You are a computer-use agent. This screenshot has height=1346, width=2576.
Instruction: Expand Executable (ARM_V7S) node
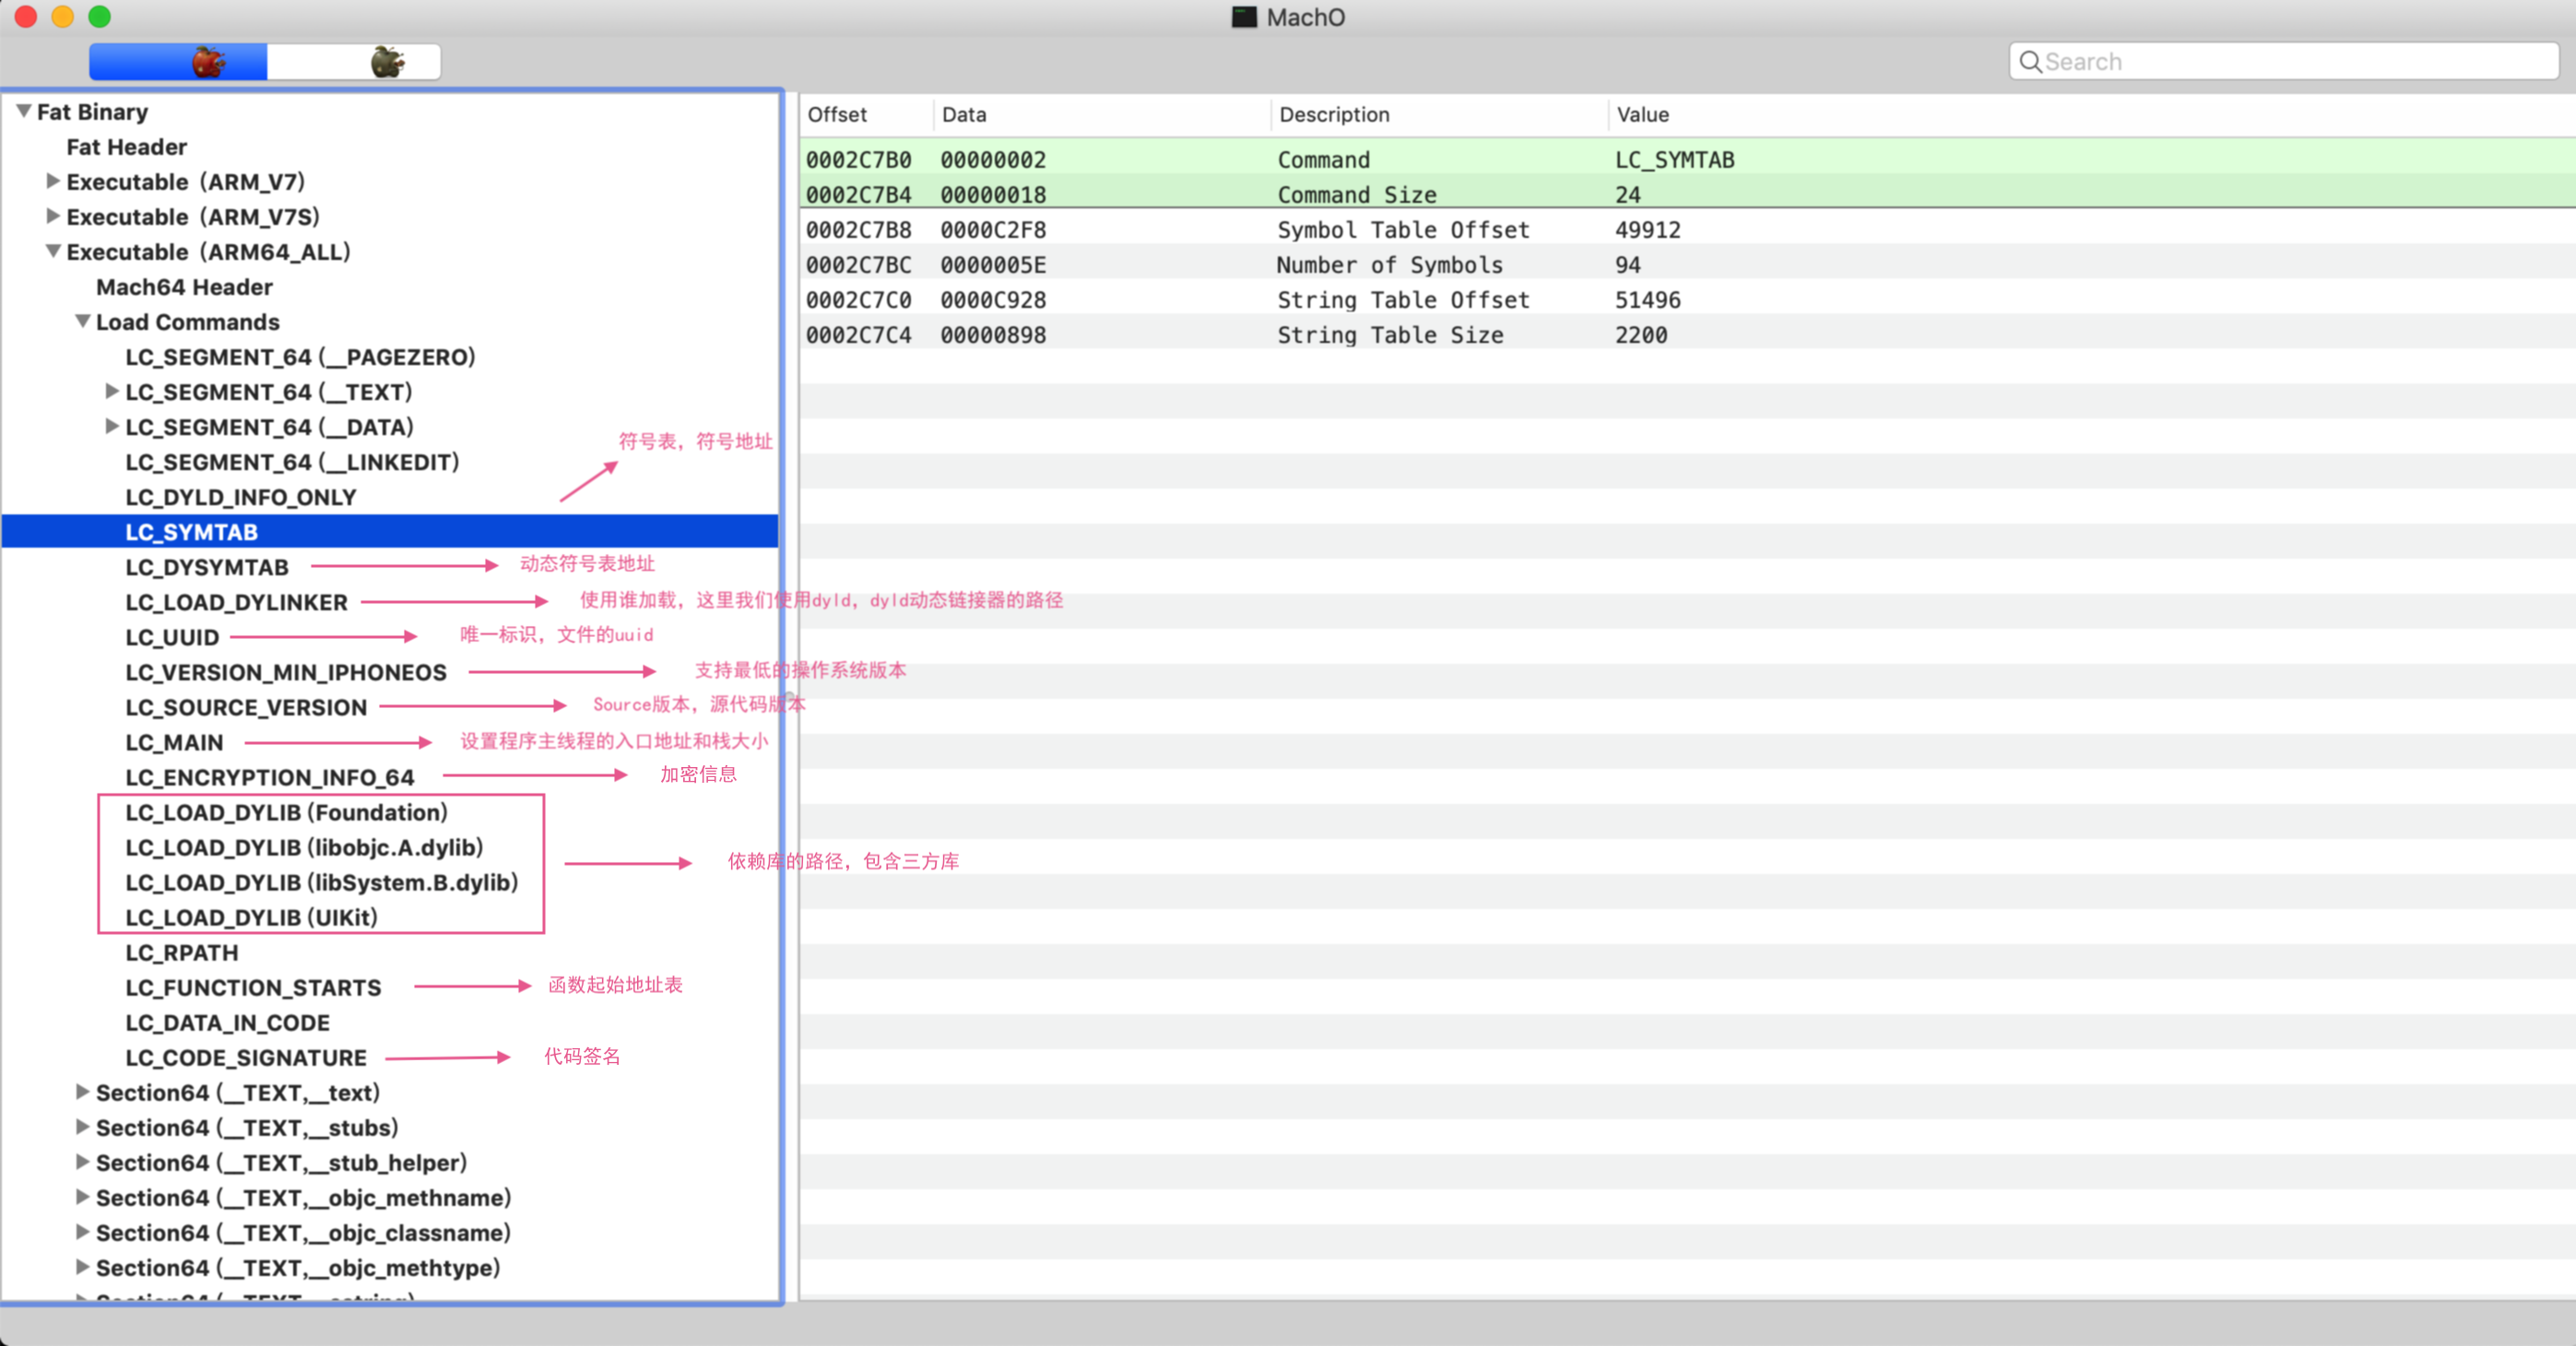[53, 217]
